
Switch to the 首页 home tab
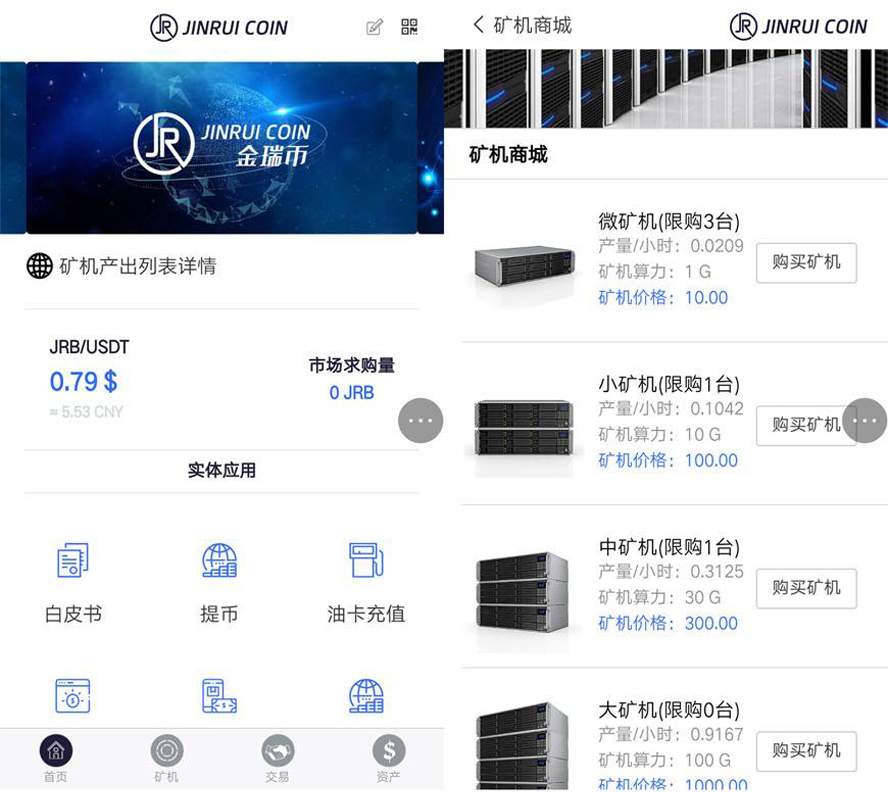pyautogui.click(x=56, y=759)
